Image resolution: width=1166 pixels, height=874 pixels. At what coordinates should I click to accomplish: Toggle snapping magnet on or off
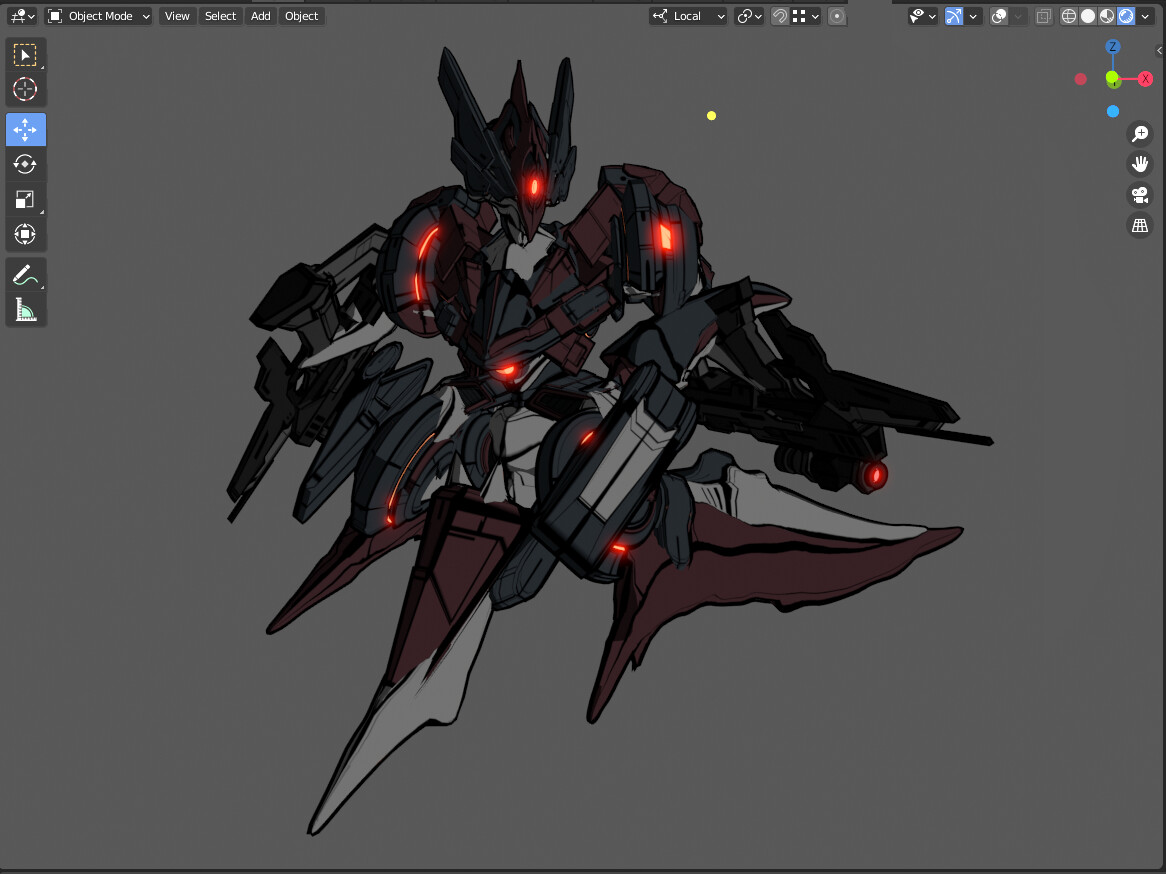(x=780, y=16)
